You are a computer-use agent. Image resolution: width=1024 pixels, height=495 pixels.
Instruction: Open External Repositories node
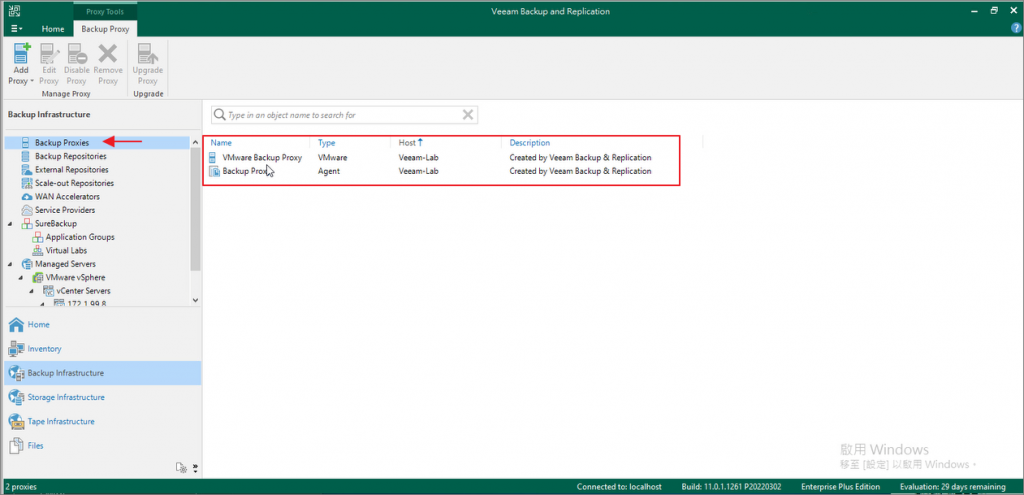(72, 170)
